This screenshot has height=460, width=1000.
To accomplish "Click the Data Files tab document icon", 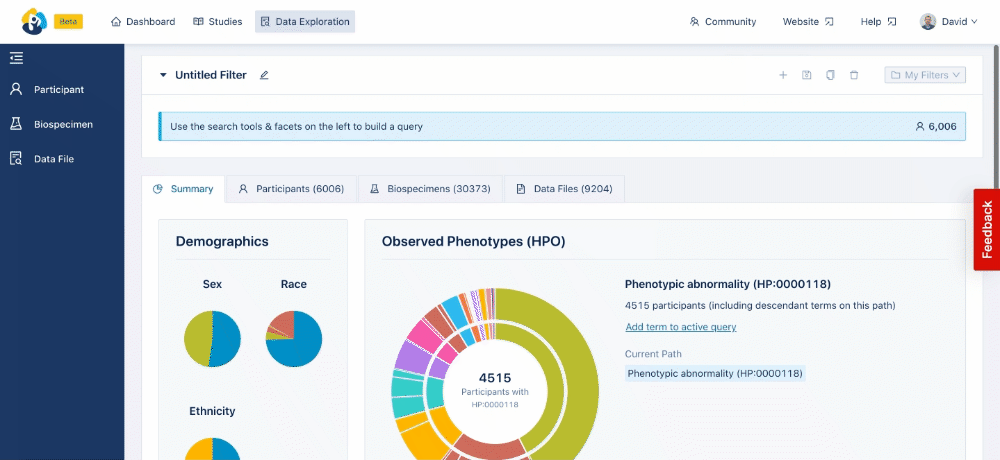I will [x=520, y=189].
